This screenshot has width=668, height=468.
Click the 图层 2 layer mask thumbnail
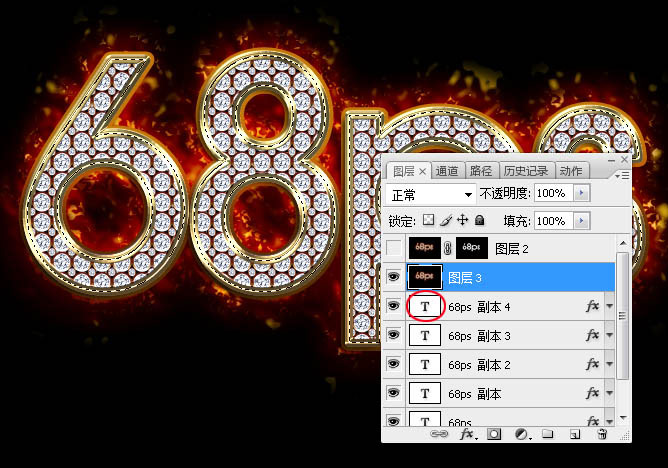472,247
